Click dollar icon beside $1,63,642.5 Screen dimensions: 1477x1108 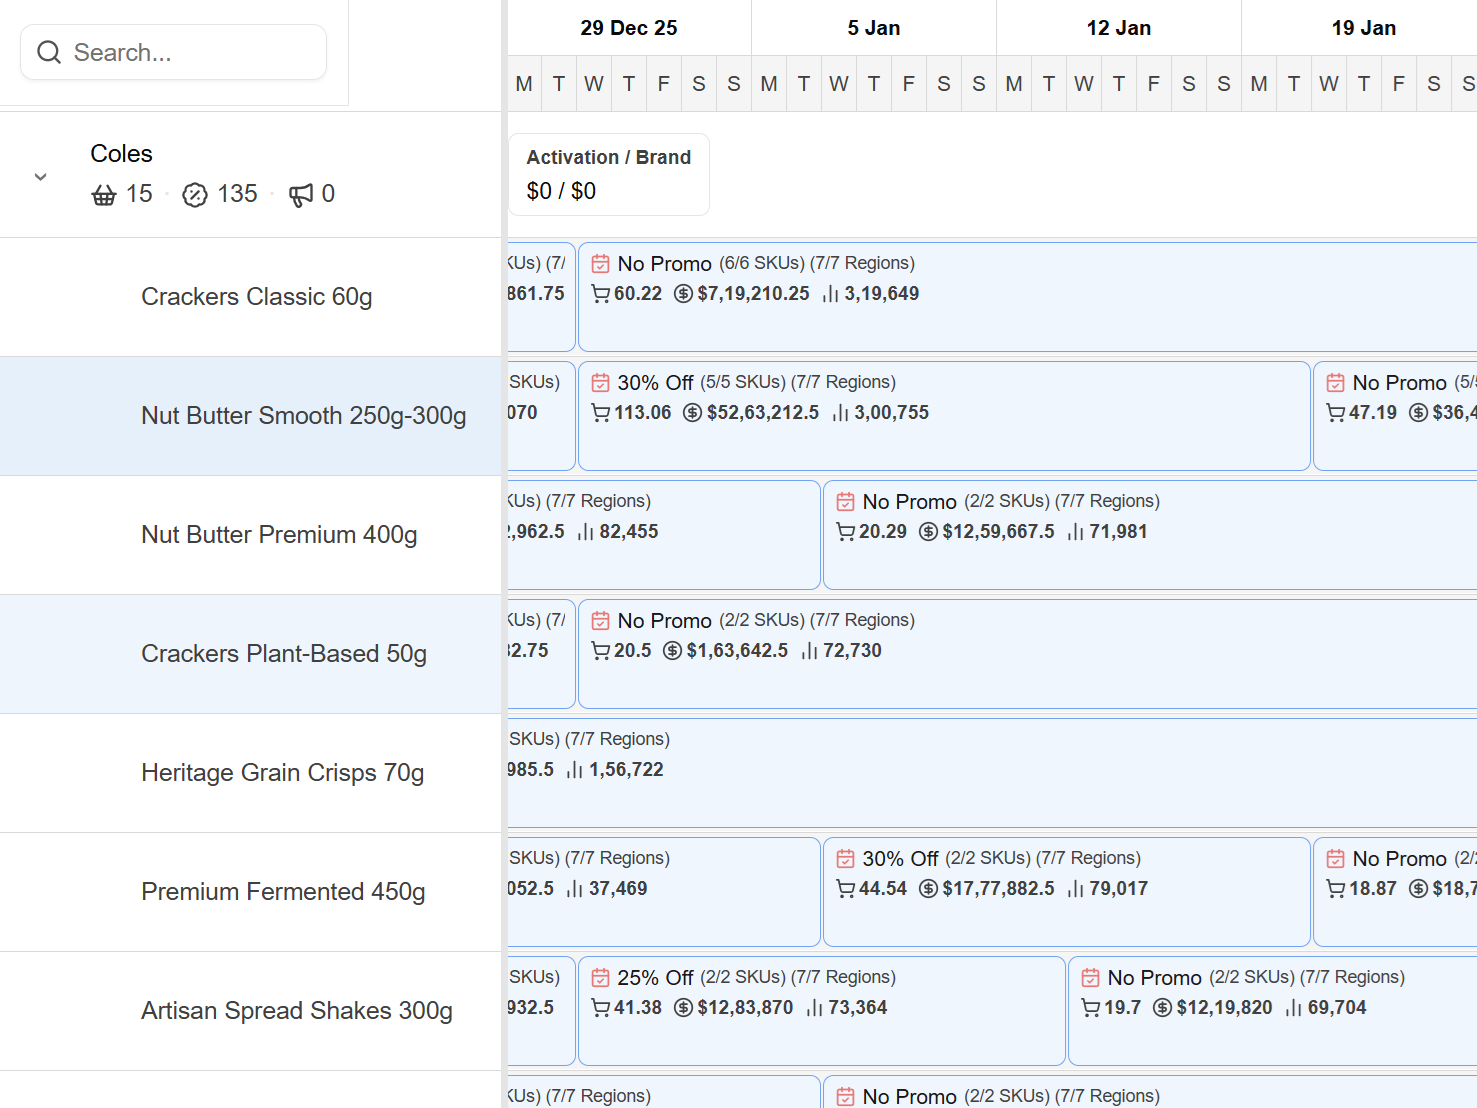point(673,651)
